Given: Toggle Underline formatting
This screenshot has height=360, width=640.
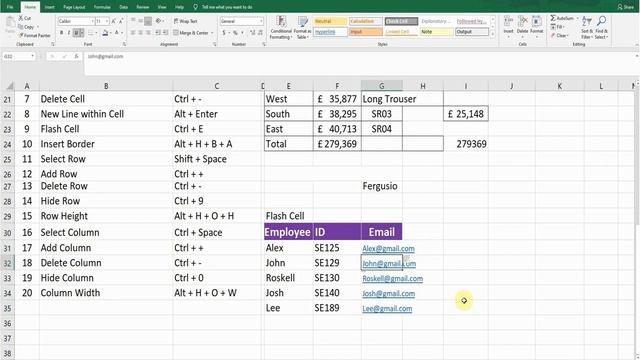Looking at the screenshot, I should coord(76,33).
